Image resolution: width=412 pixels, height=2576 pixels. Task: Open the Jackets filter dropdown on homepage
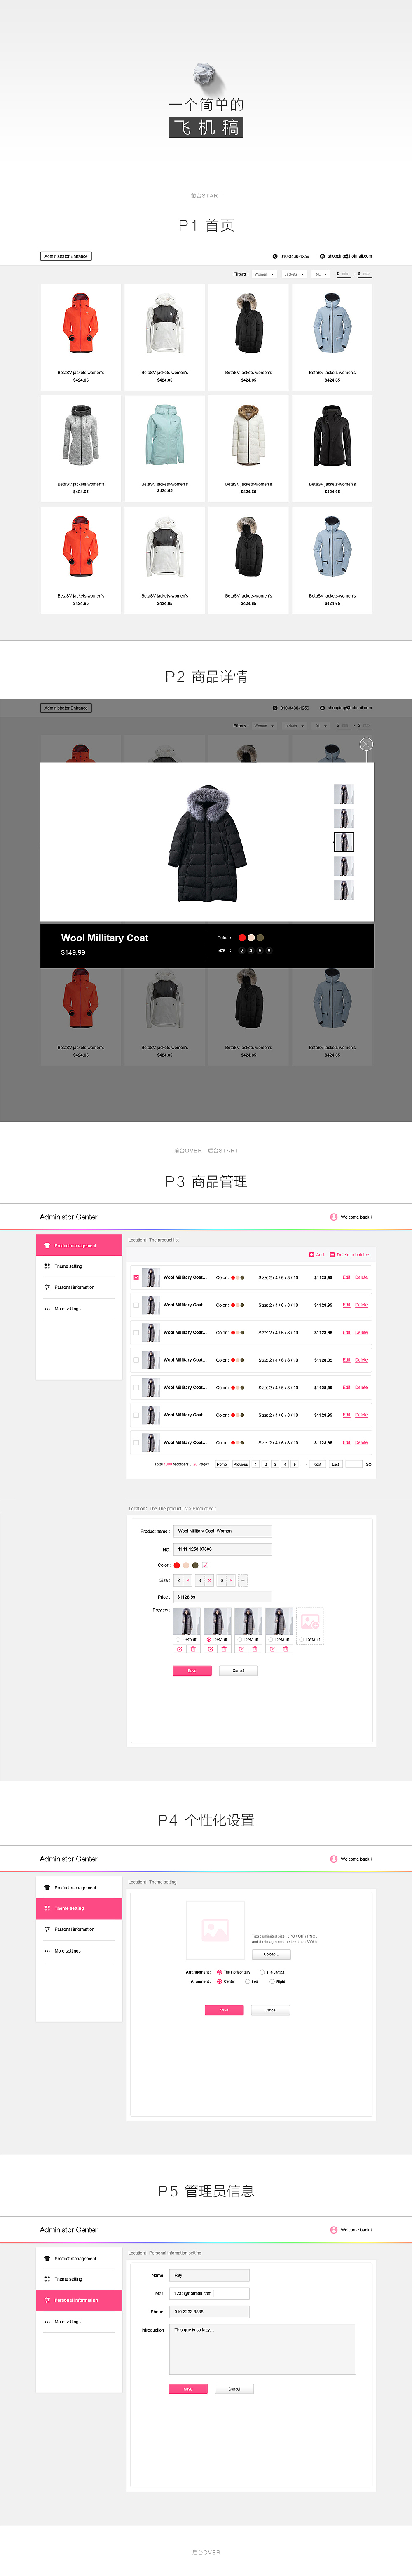point(294,274)
